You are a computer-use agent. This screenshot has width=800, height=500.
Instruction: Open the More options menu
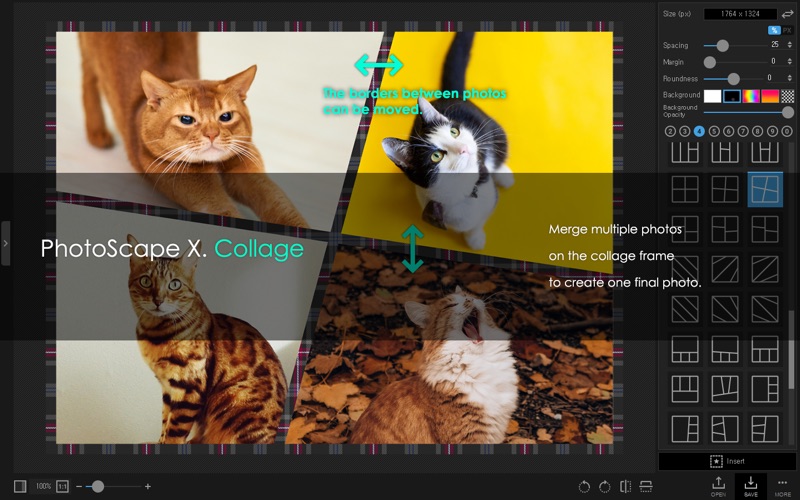tap(783, 486)
